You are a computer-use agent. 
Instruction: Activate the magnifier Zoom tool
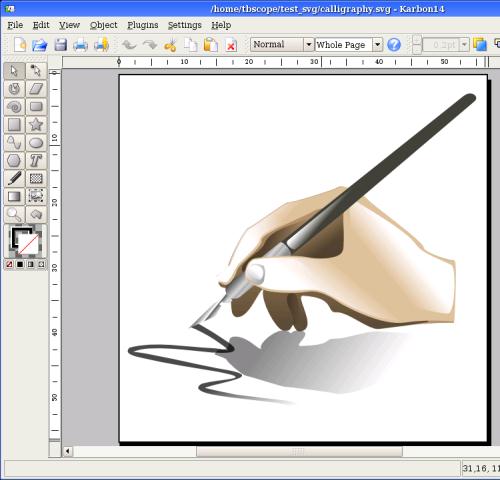14,214
